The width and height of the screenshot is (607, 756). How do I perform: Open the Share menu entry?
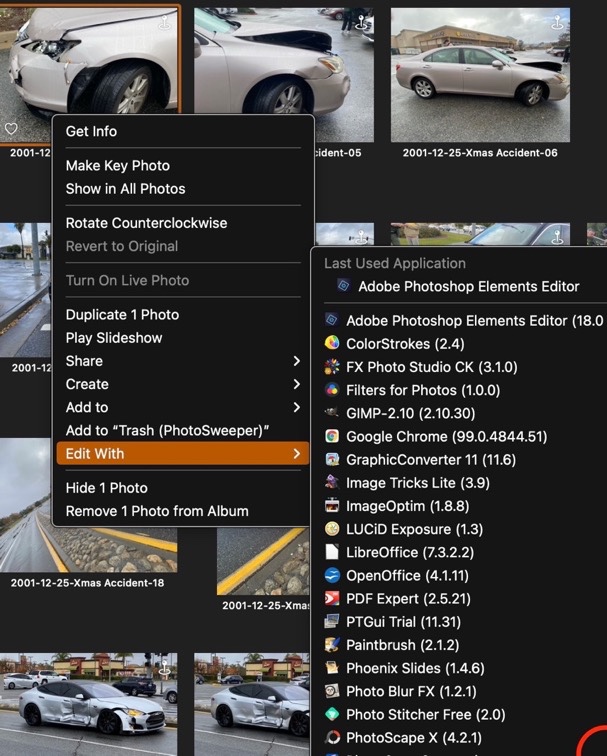(183, 361)
